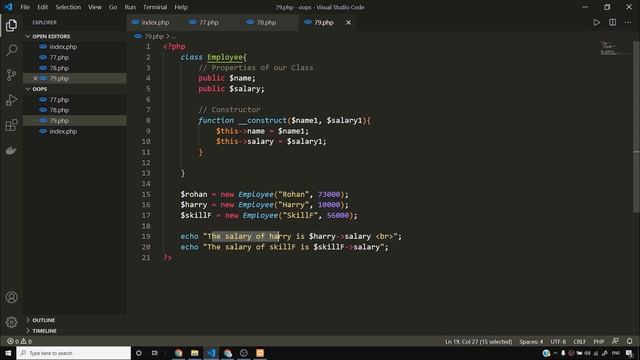Screen dimensions: 640x360
Task: Click the __construct function name
Action: pos(262,120)
